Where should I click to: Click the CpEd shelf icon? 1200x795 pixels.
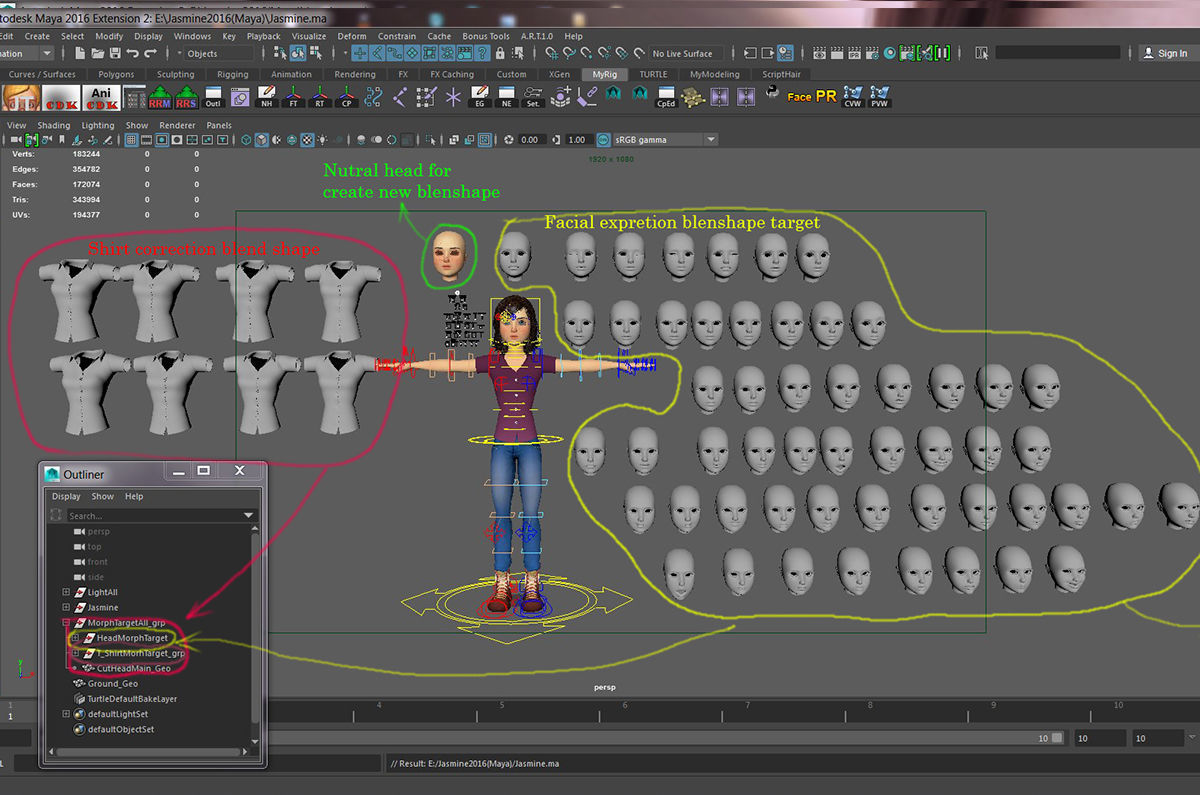tap(665, 97)
